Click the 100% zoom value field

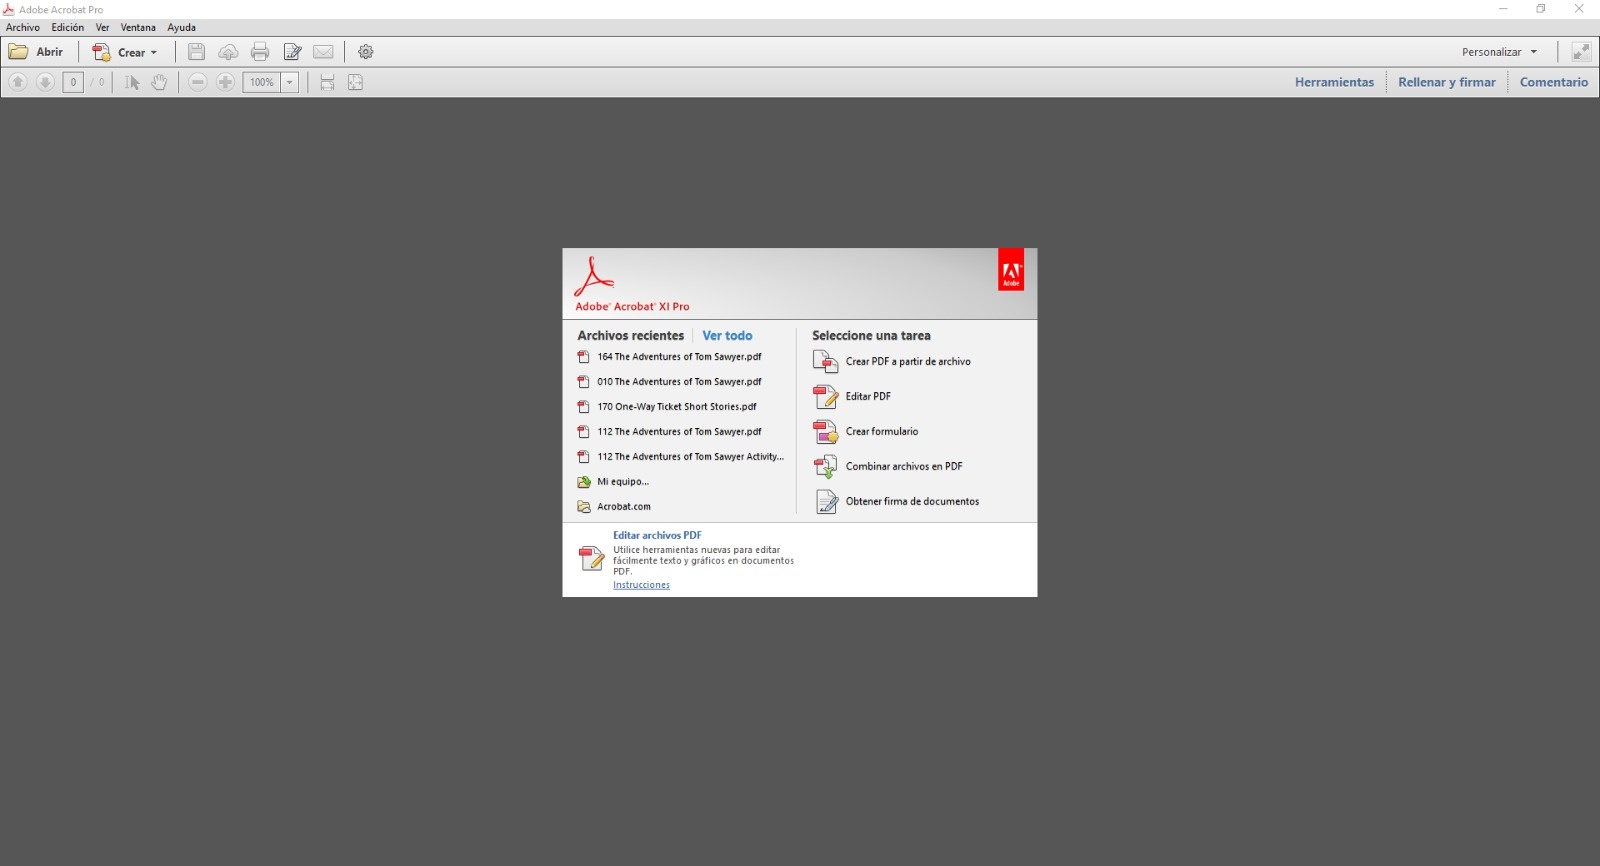click(262, 82)
